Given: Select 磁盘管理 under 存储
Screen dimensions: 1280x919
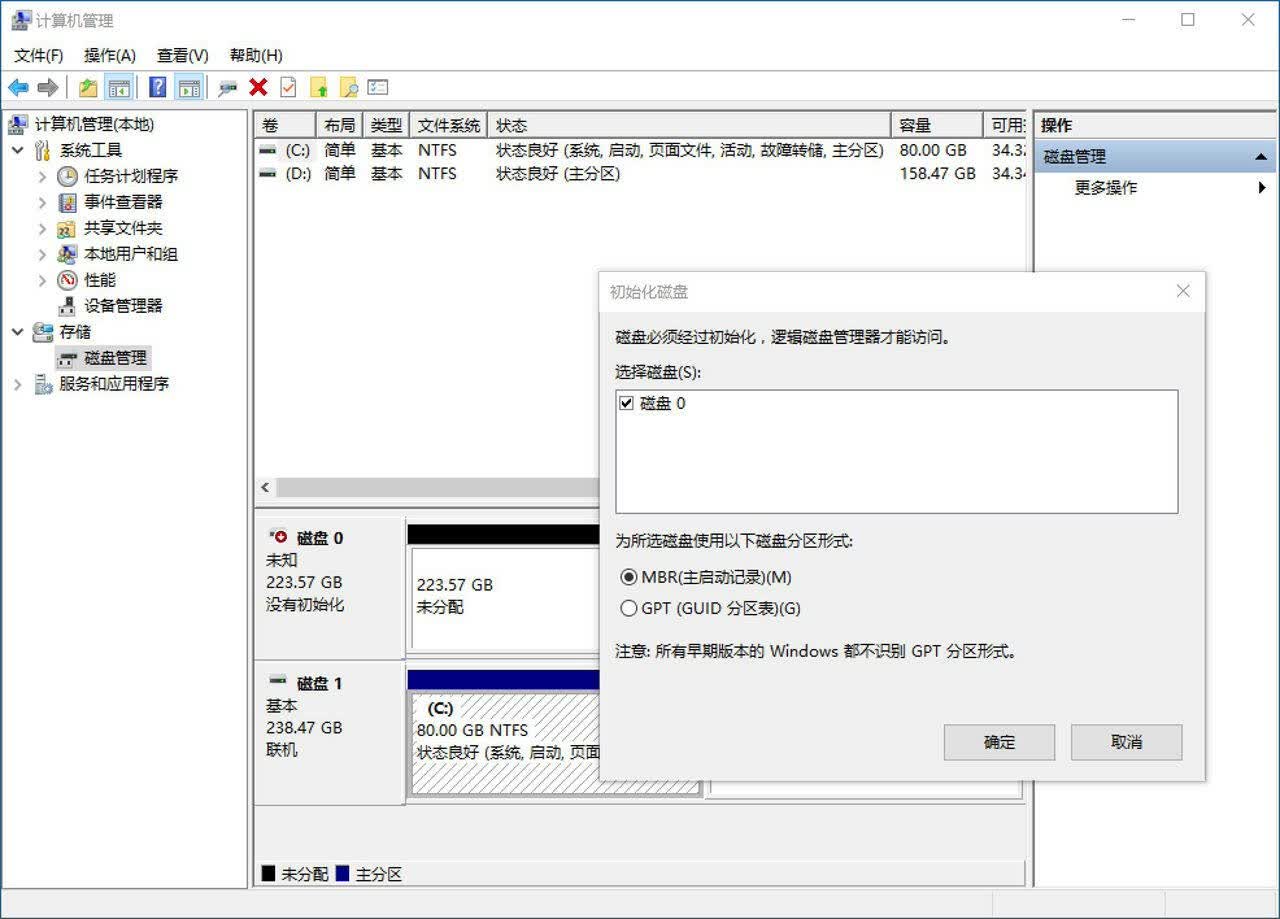Looking at the screenshot, I should point(116,358).
